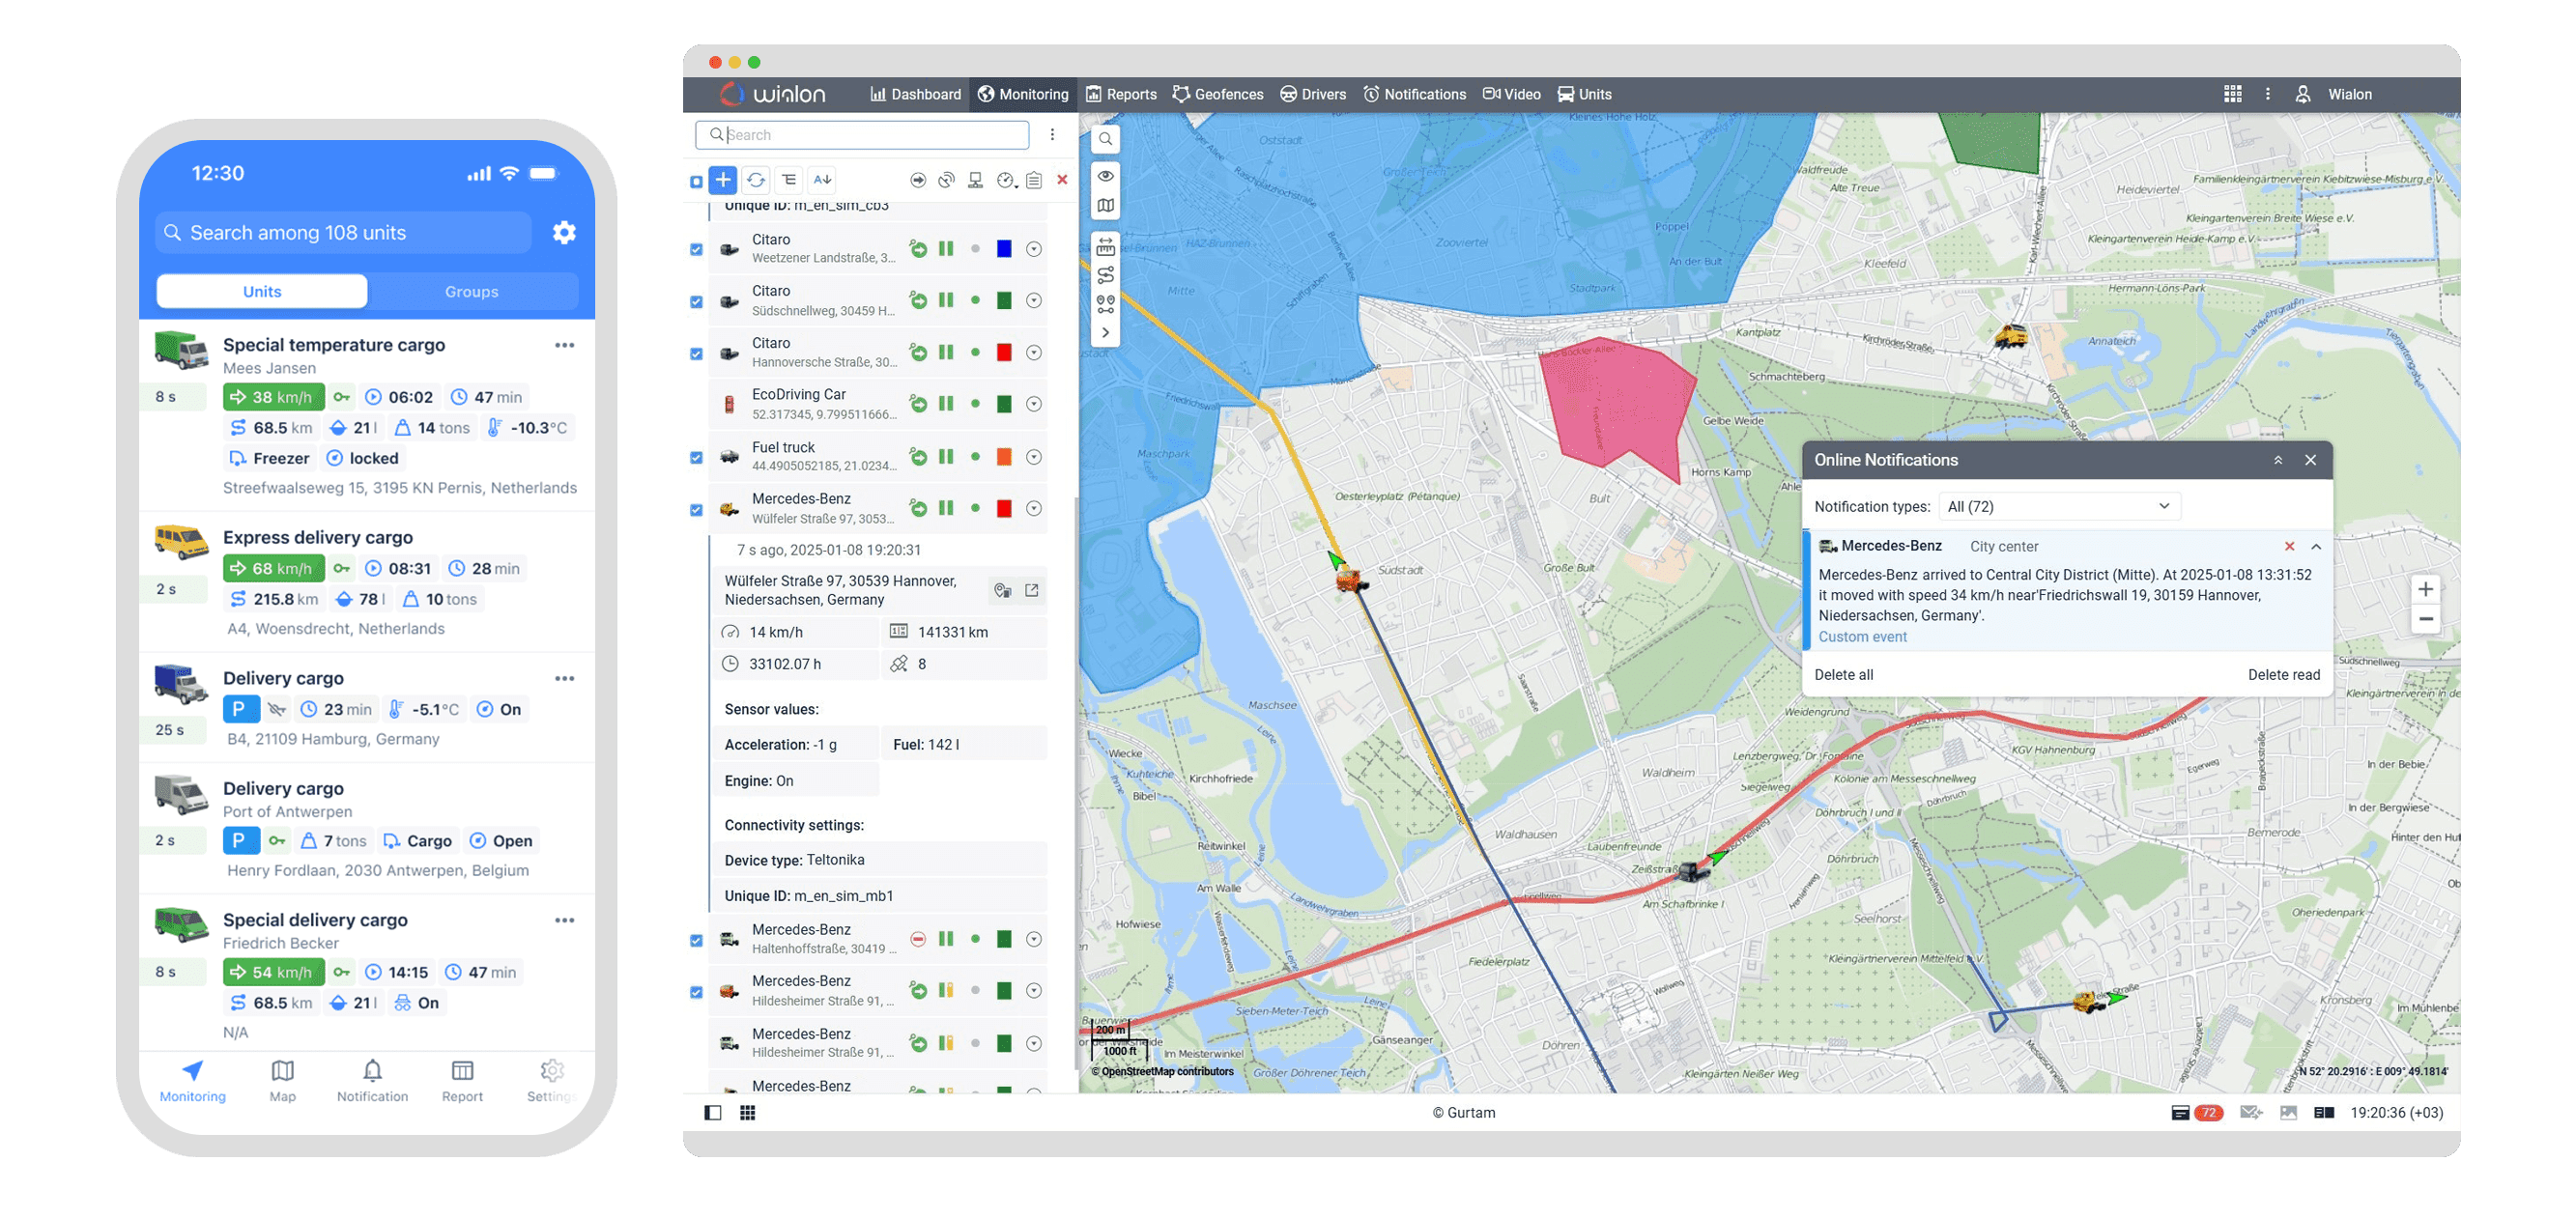Open the sensor state column icon in list toolbar

[x=1005, y=180]
